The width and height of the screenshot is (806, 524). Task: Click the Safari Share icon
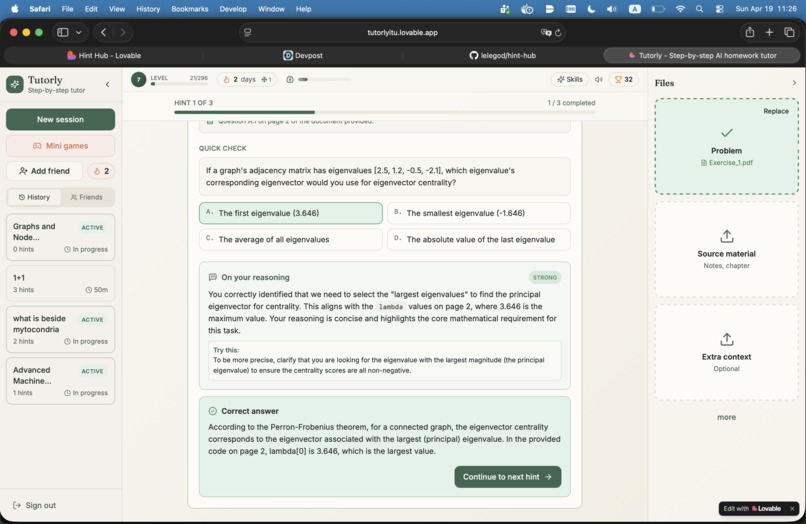(749, 32)
